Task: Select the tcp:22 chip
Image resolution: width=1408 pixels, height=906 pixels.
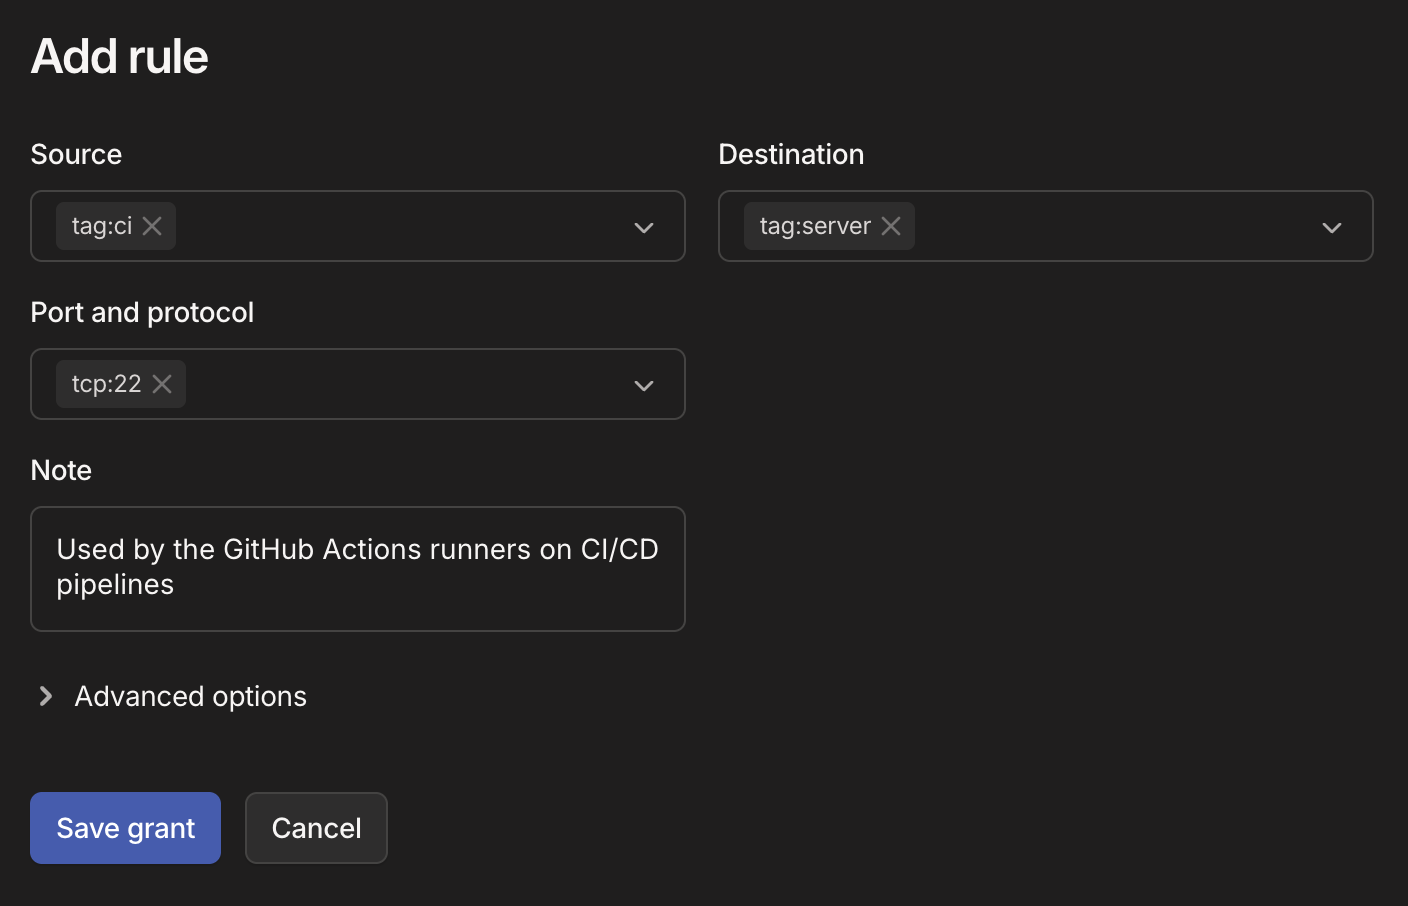Action: click(105, 384)
